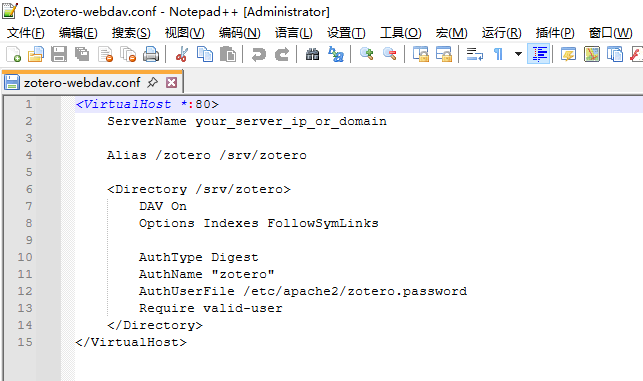
Task: Click "Options Indexes FollowSymLinks" line
Action: click(x=259, y=223)
